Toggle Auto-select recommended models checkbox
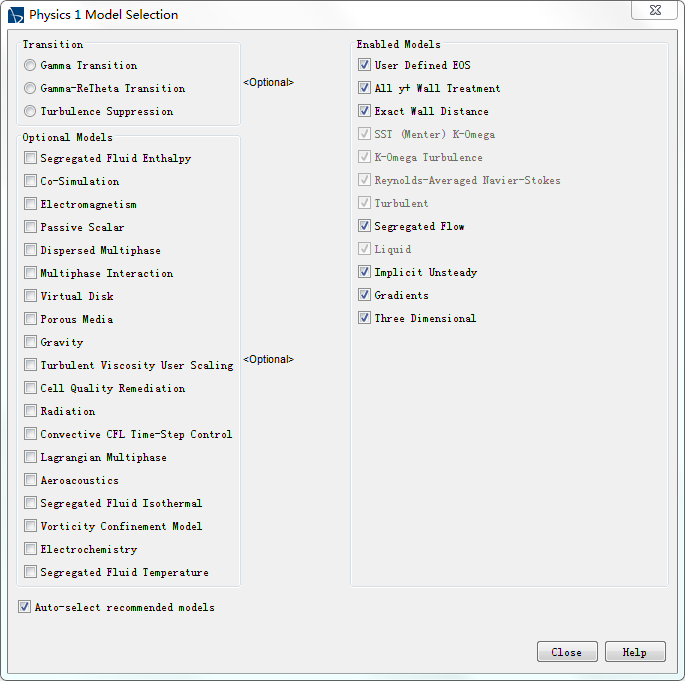Image resolution: width=685 pixels, height=681 pixels. click(x=25, y=607)
